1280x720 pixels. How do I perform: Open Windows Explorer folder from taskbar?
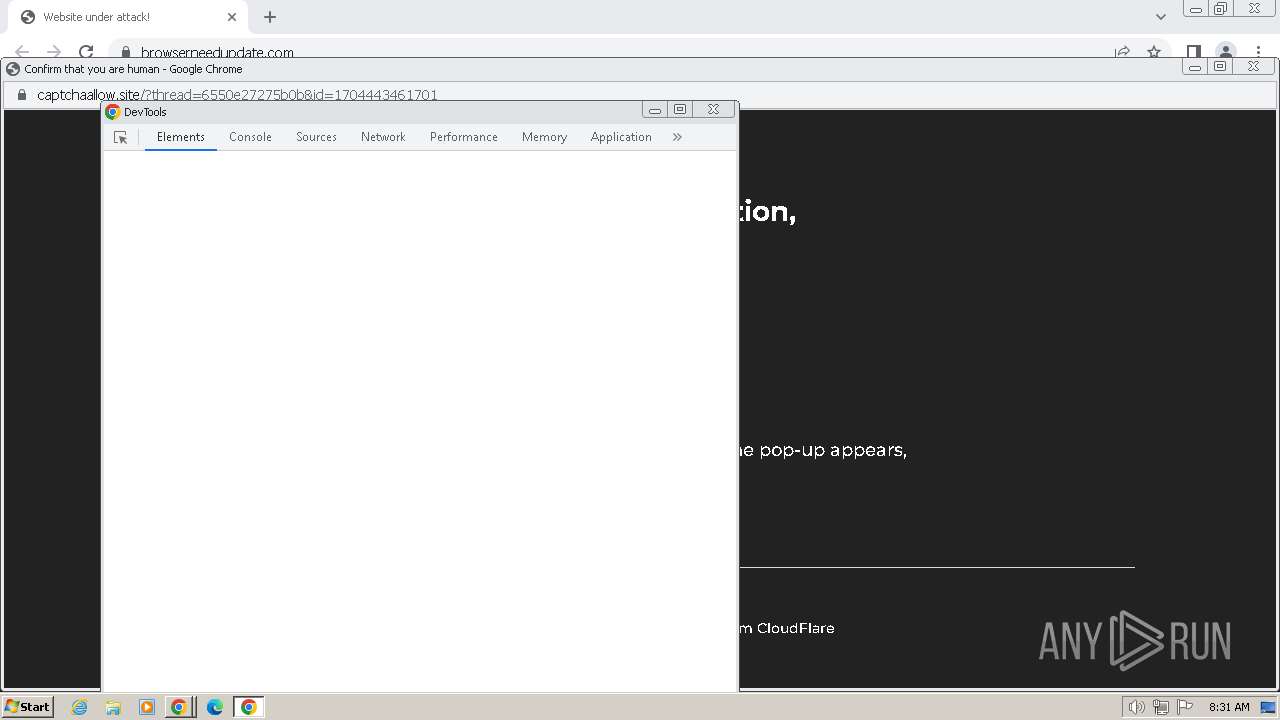(113, 707)
